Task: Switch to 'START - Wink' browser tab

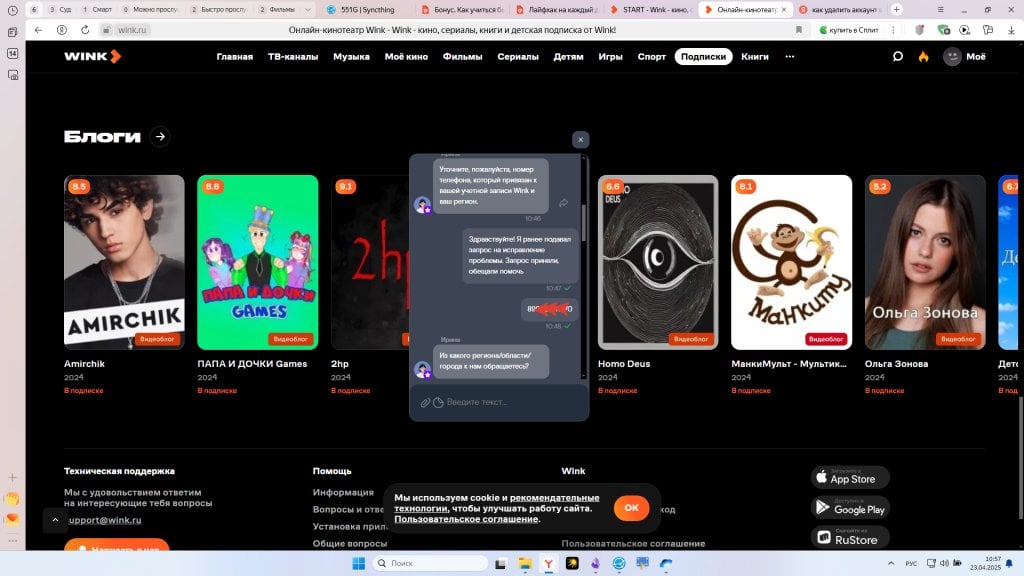Action: 650,10
